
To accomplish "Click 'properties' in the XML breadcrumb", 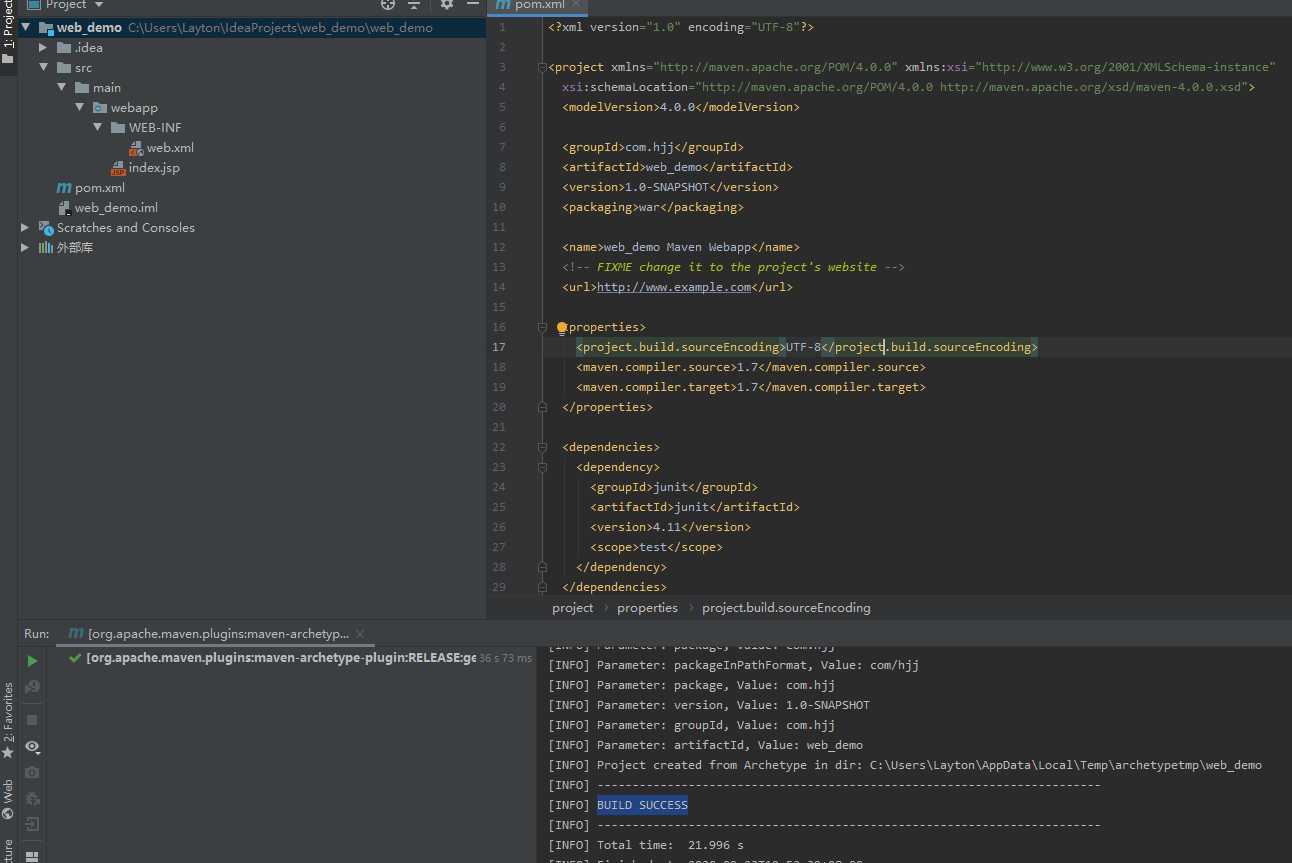I will coord(647,607).
